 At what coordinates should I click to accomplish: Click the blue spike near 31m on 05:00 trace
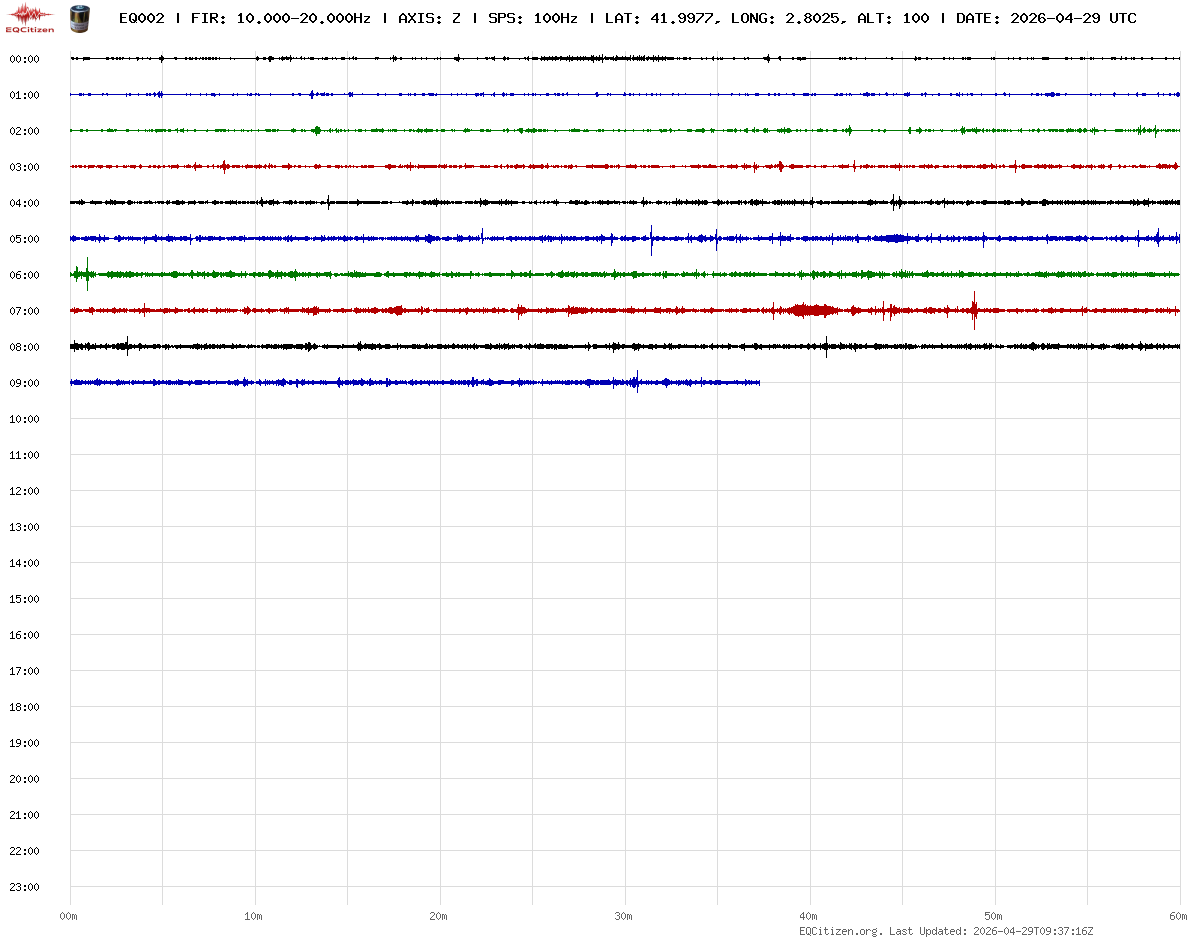(651, 239)
